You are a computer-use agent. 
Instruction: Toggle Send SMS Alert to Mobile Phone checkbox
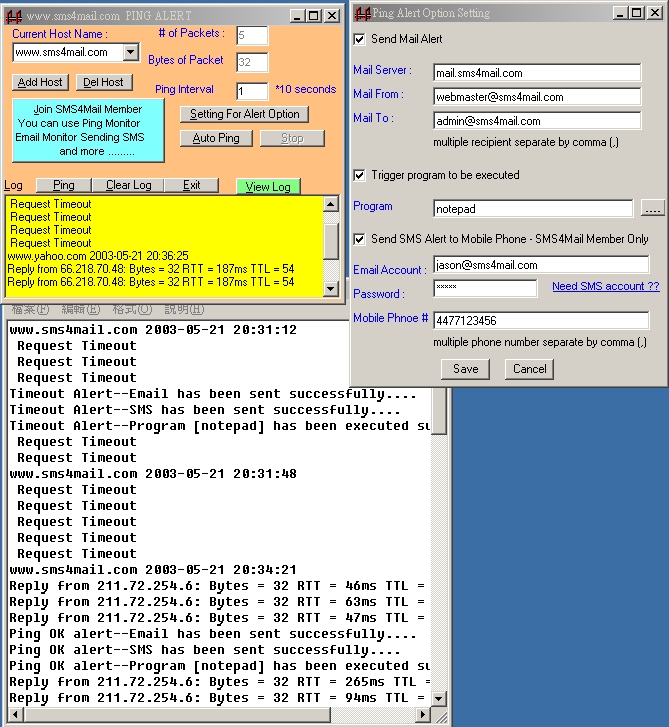(x=359, y=239)
